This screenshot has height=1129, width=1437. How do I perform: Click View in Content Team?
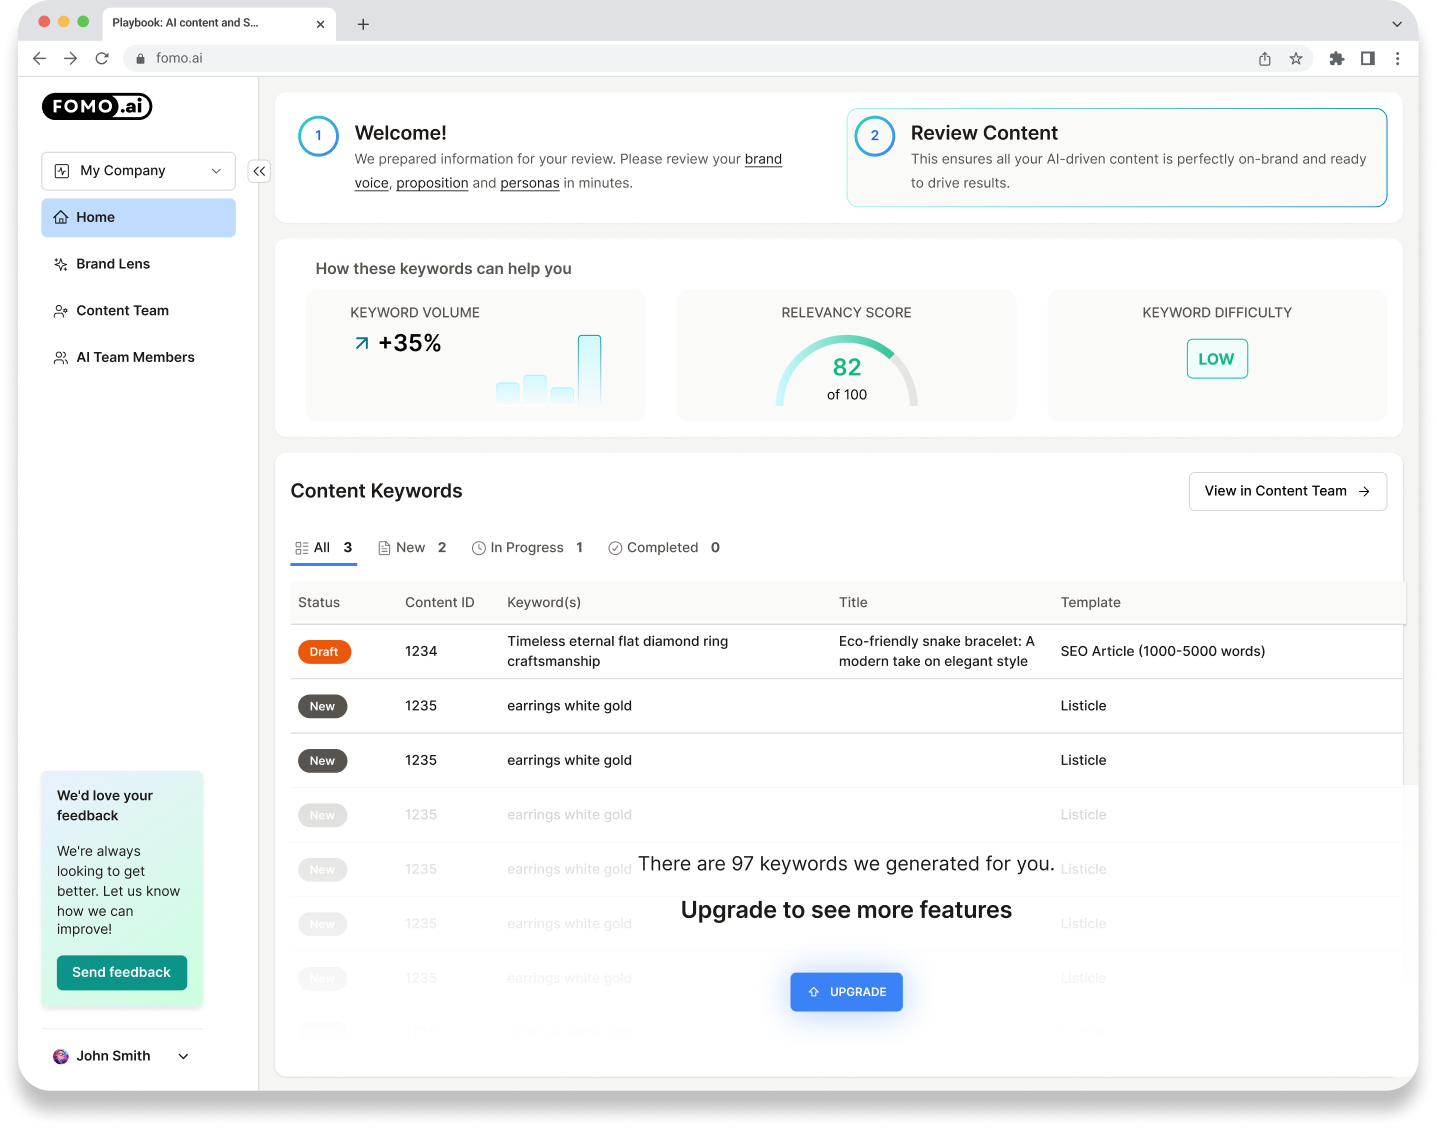pyautogui.click(x=1287, y=491)
